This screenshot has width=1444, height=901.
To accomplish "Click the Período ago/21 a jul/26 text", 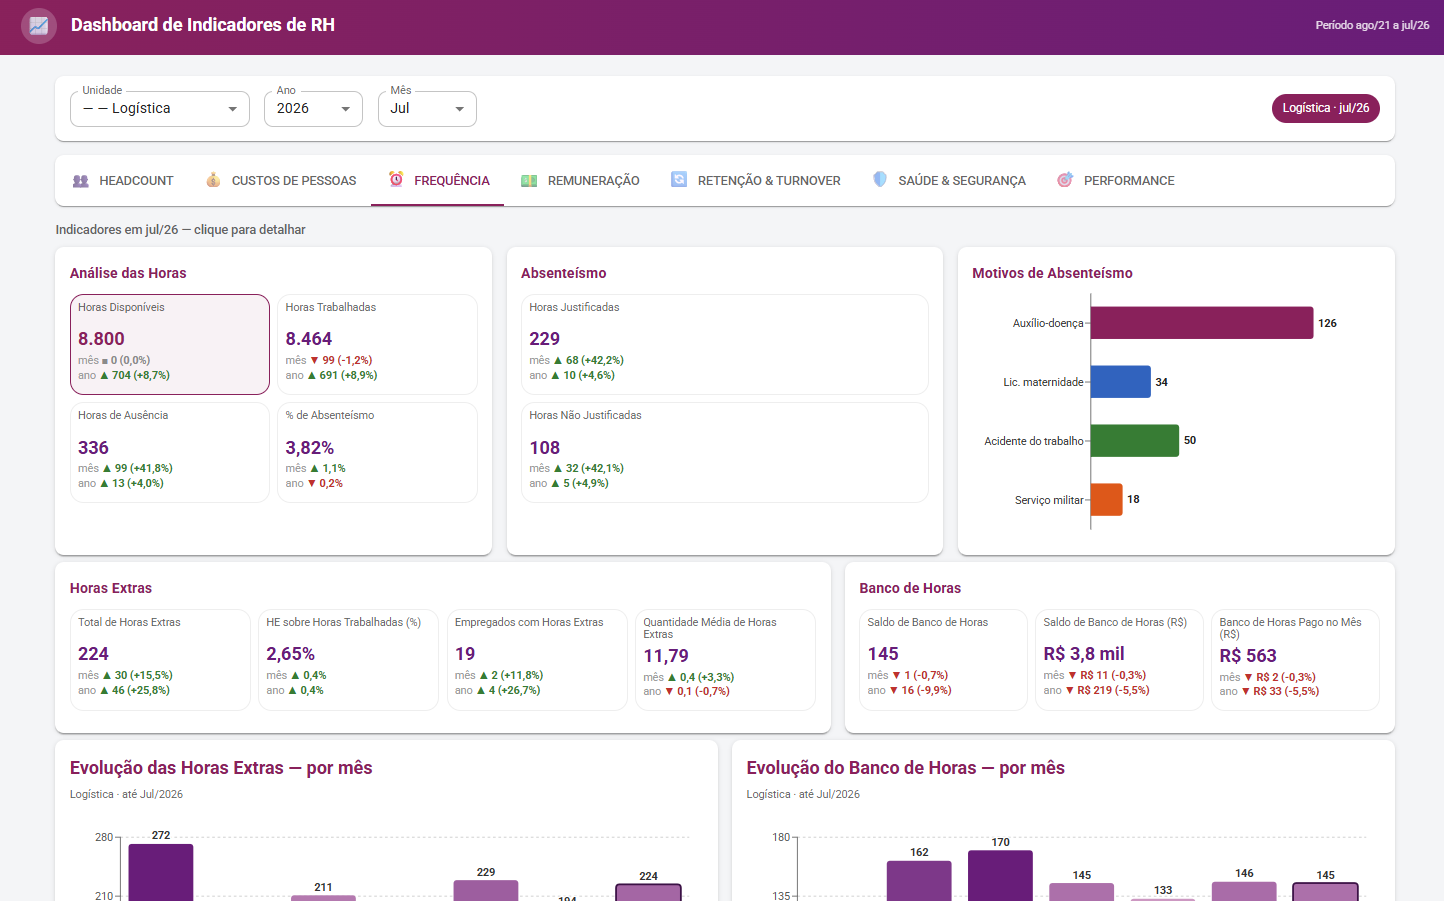I will click(1372, 25).
